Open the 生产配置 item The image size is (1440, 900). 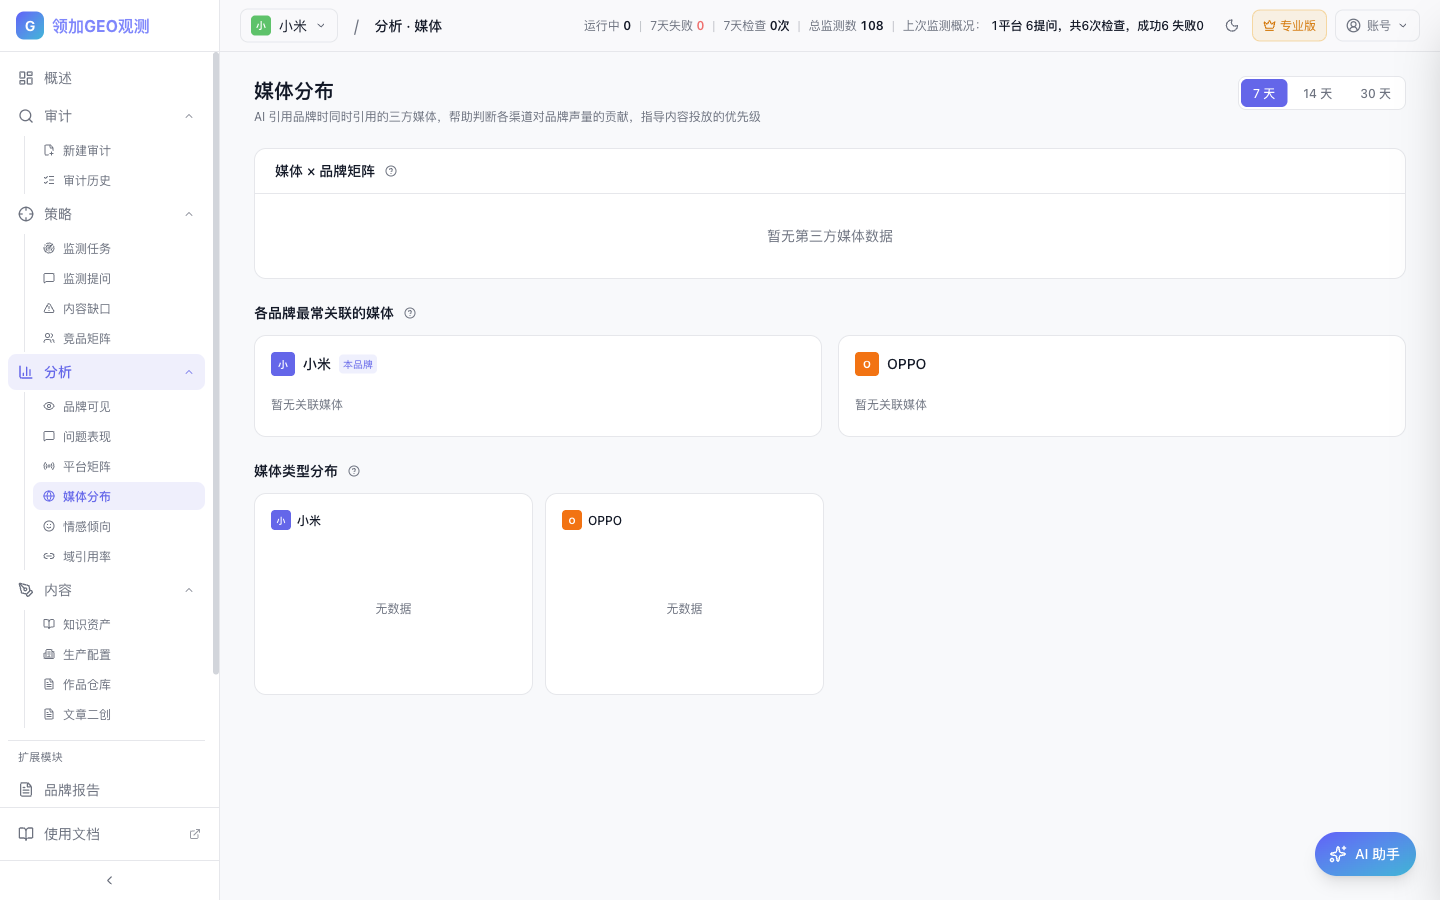[x=119, y=654]
